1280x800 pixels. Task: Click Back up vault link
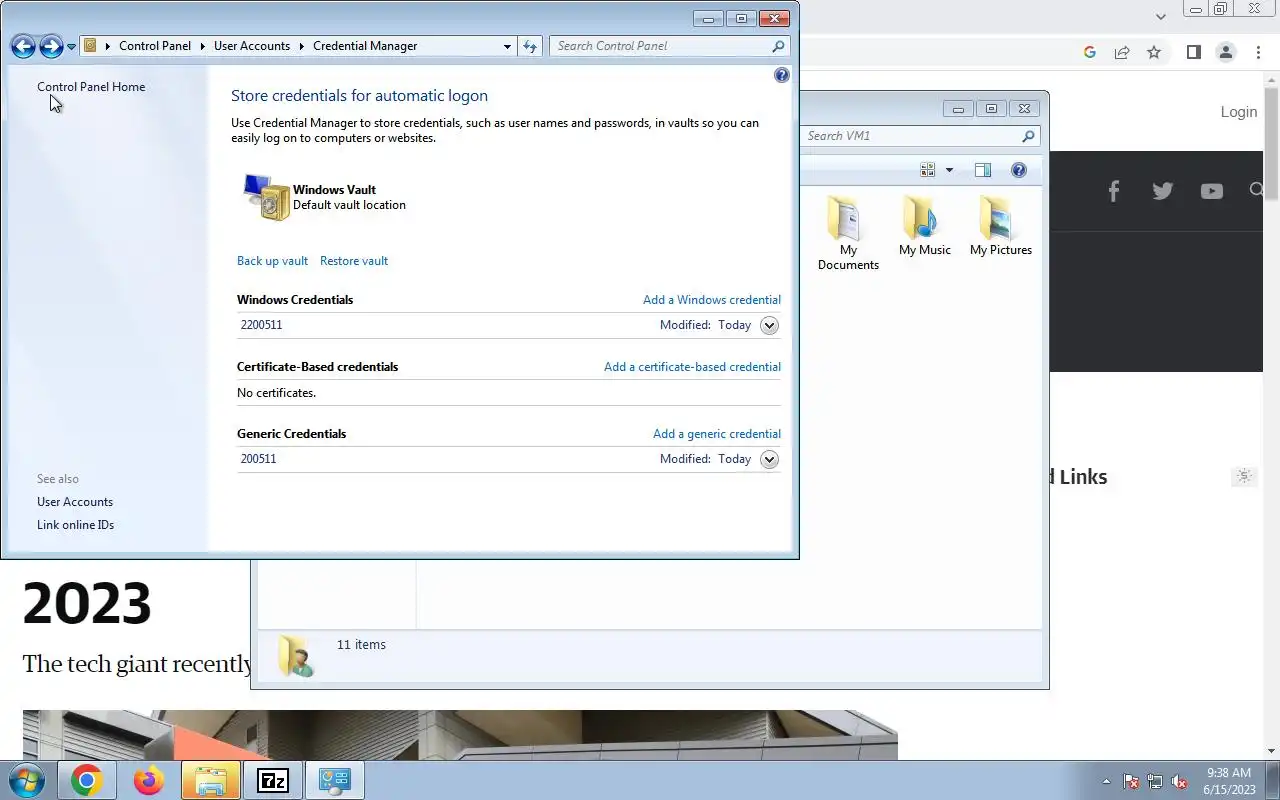pos(272,261)
